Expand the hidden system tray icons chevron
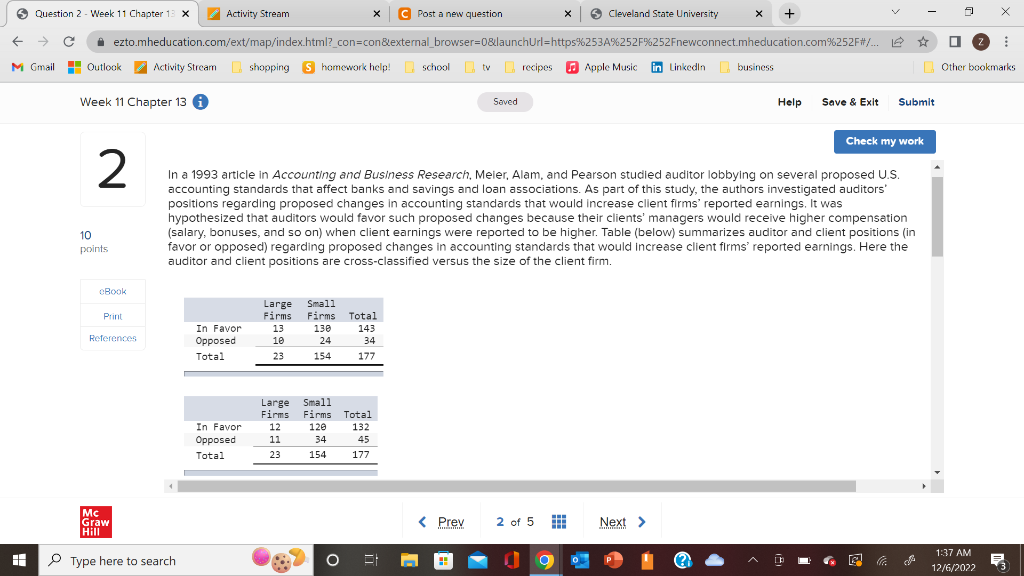This screenshot has height=576, width=1024. pyautogui.click(x=753, y=560)
